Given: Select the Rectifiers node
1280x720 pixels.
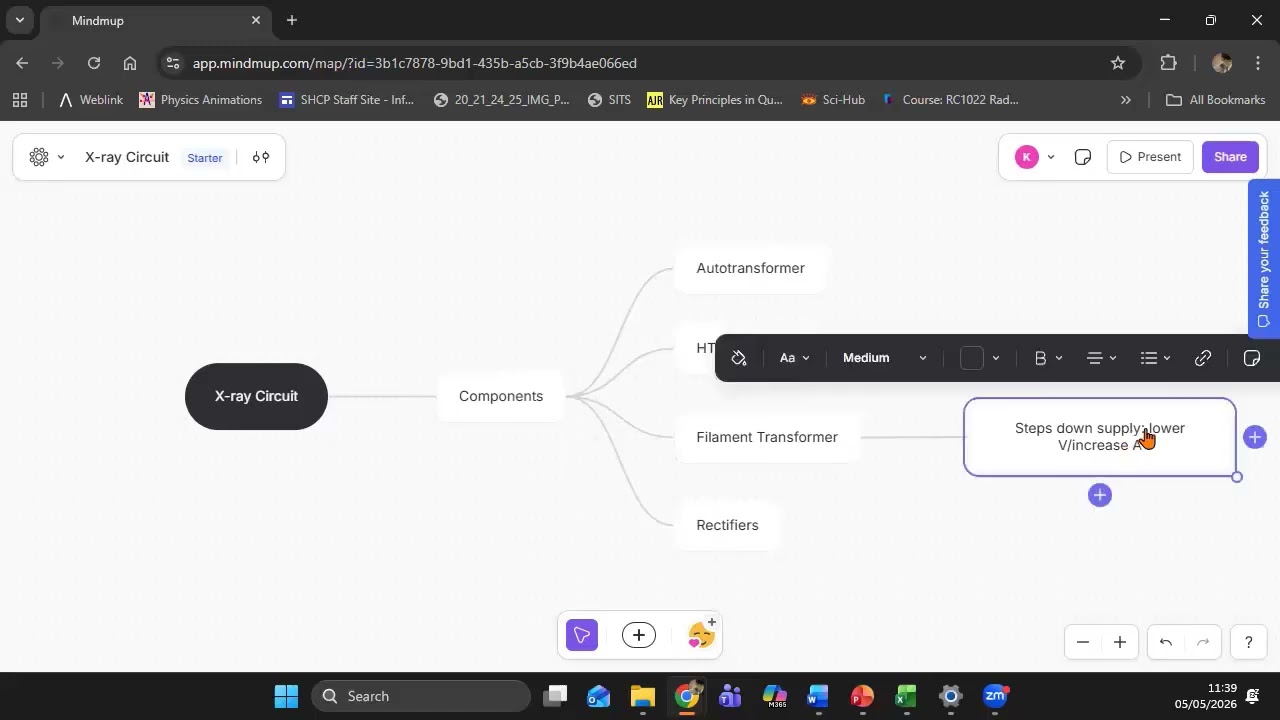Looking at the screenshot, I should pos(727,525).
